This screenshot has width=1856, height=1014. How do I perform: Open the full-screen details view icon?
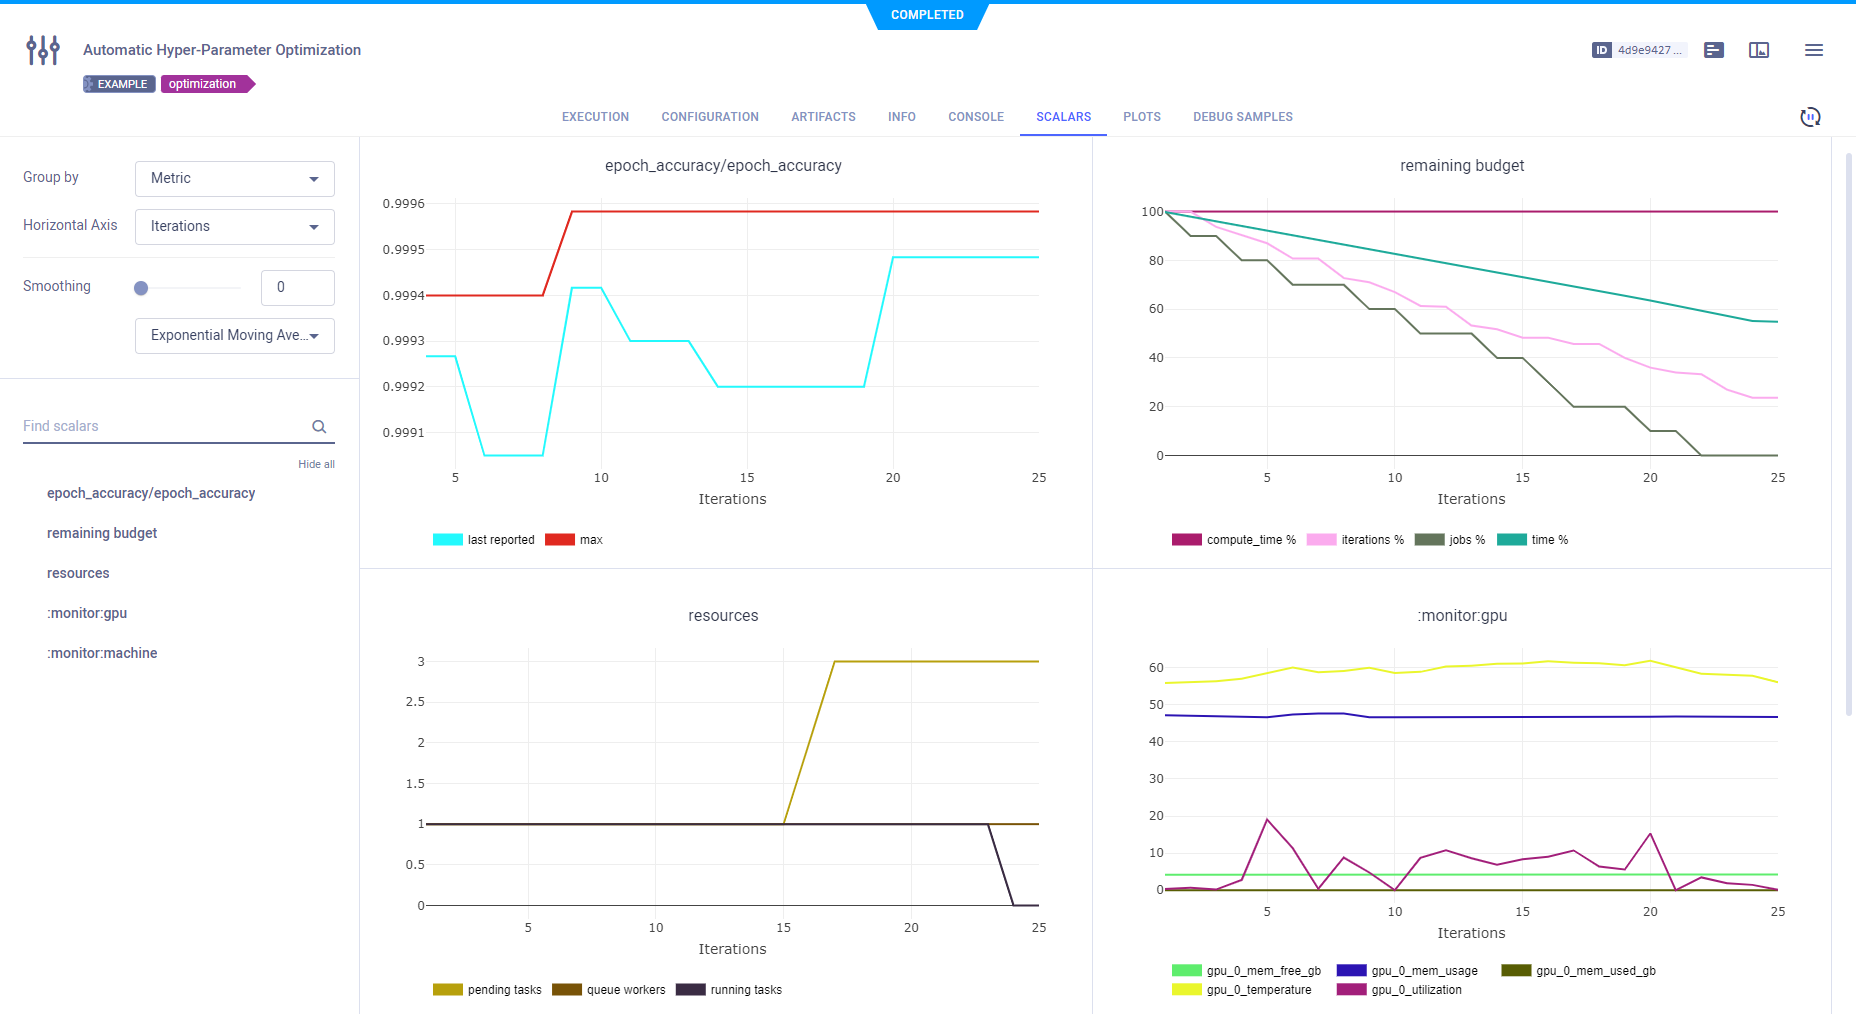coord(1759,50)
